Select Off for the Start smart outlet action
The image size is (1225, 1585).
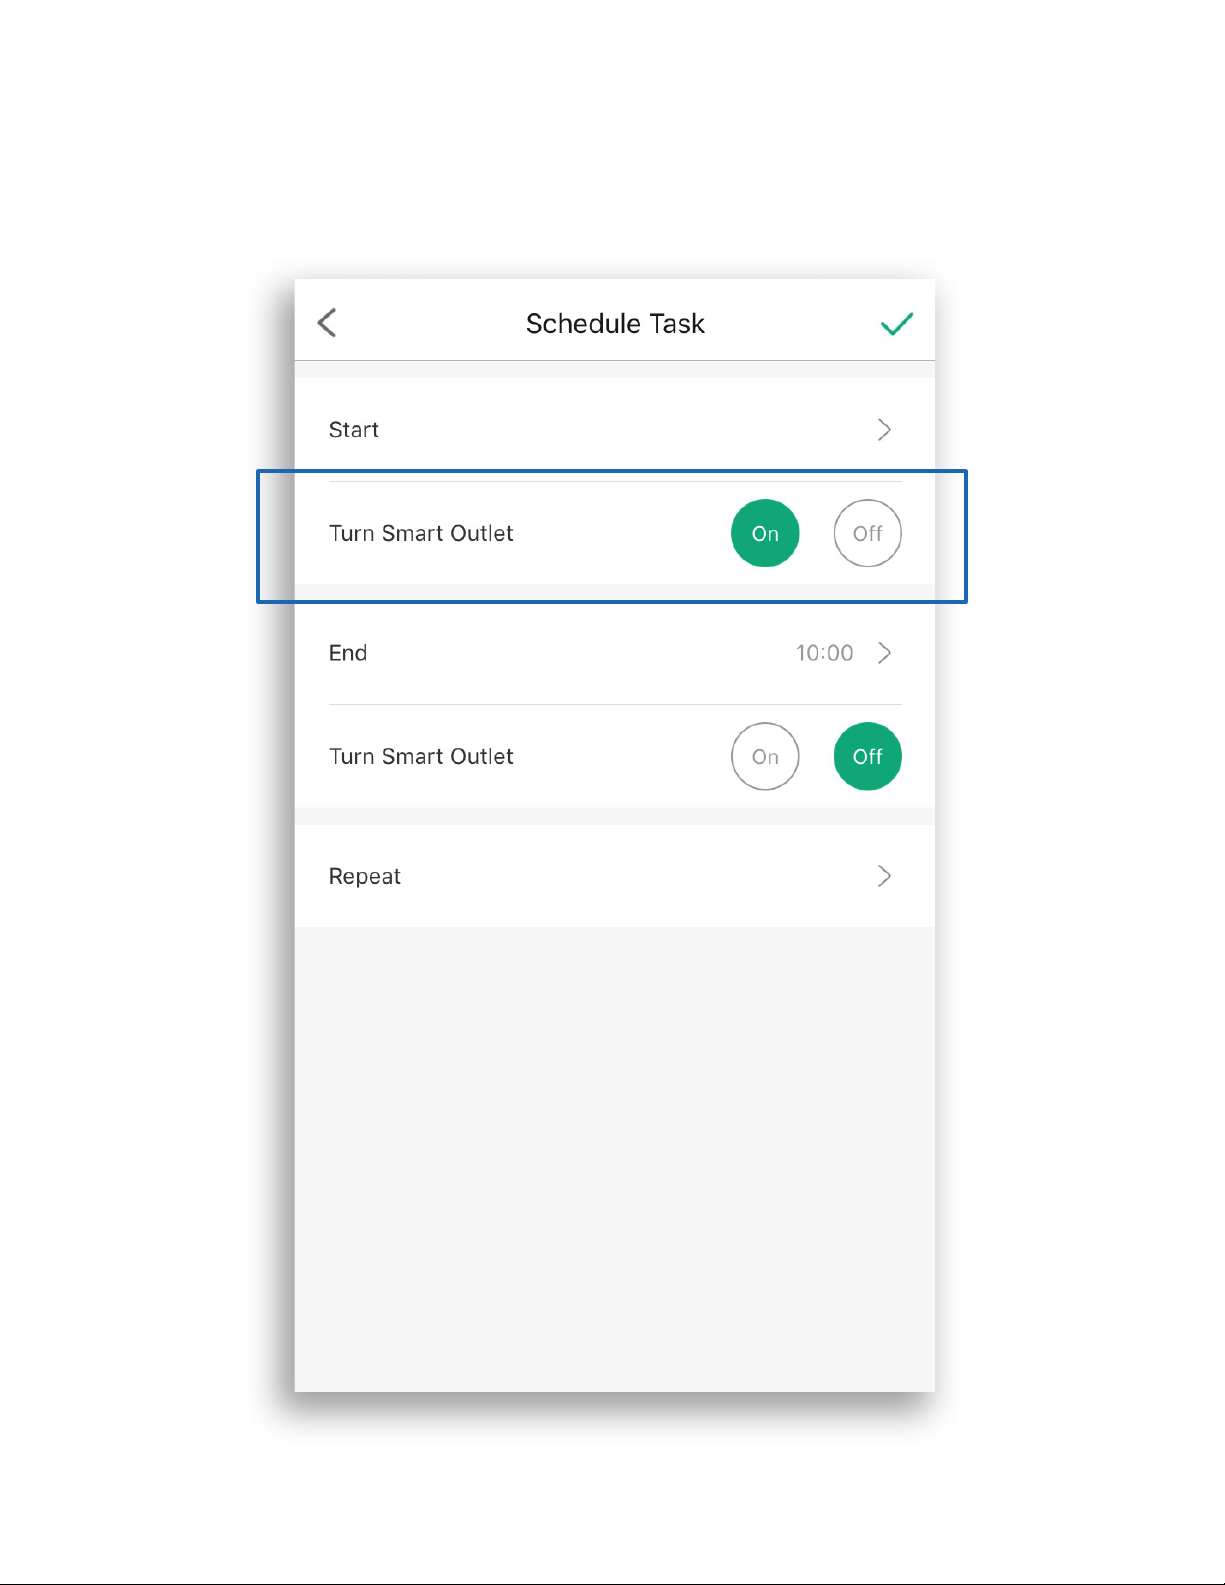[868, 533]
